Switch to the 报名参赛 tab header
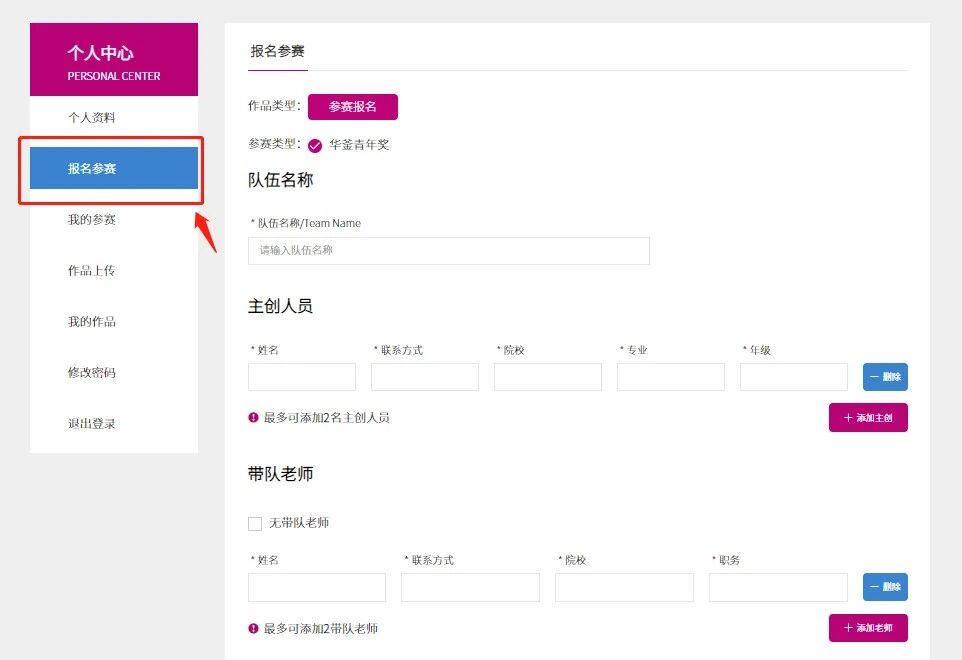This screenshot has height=660, width=962. [x=277, y=51]
